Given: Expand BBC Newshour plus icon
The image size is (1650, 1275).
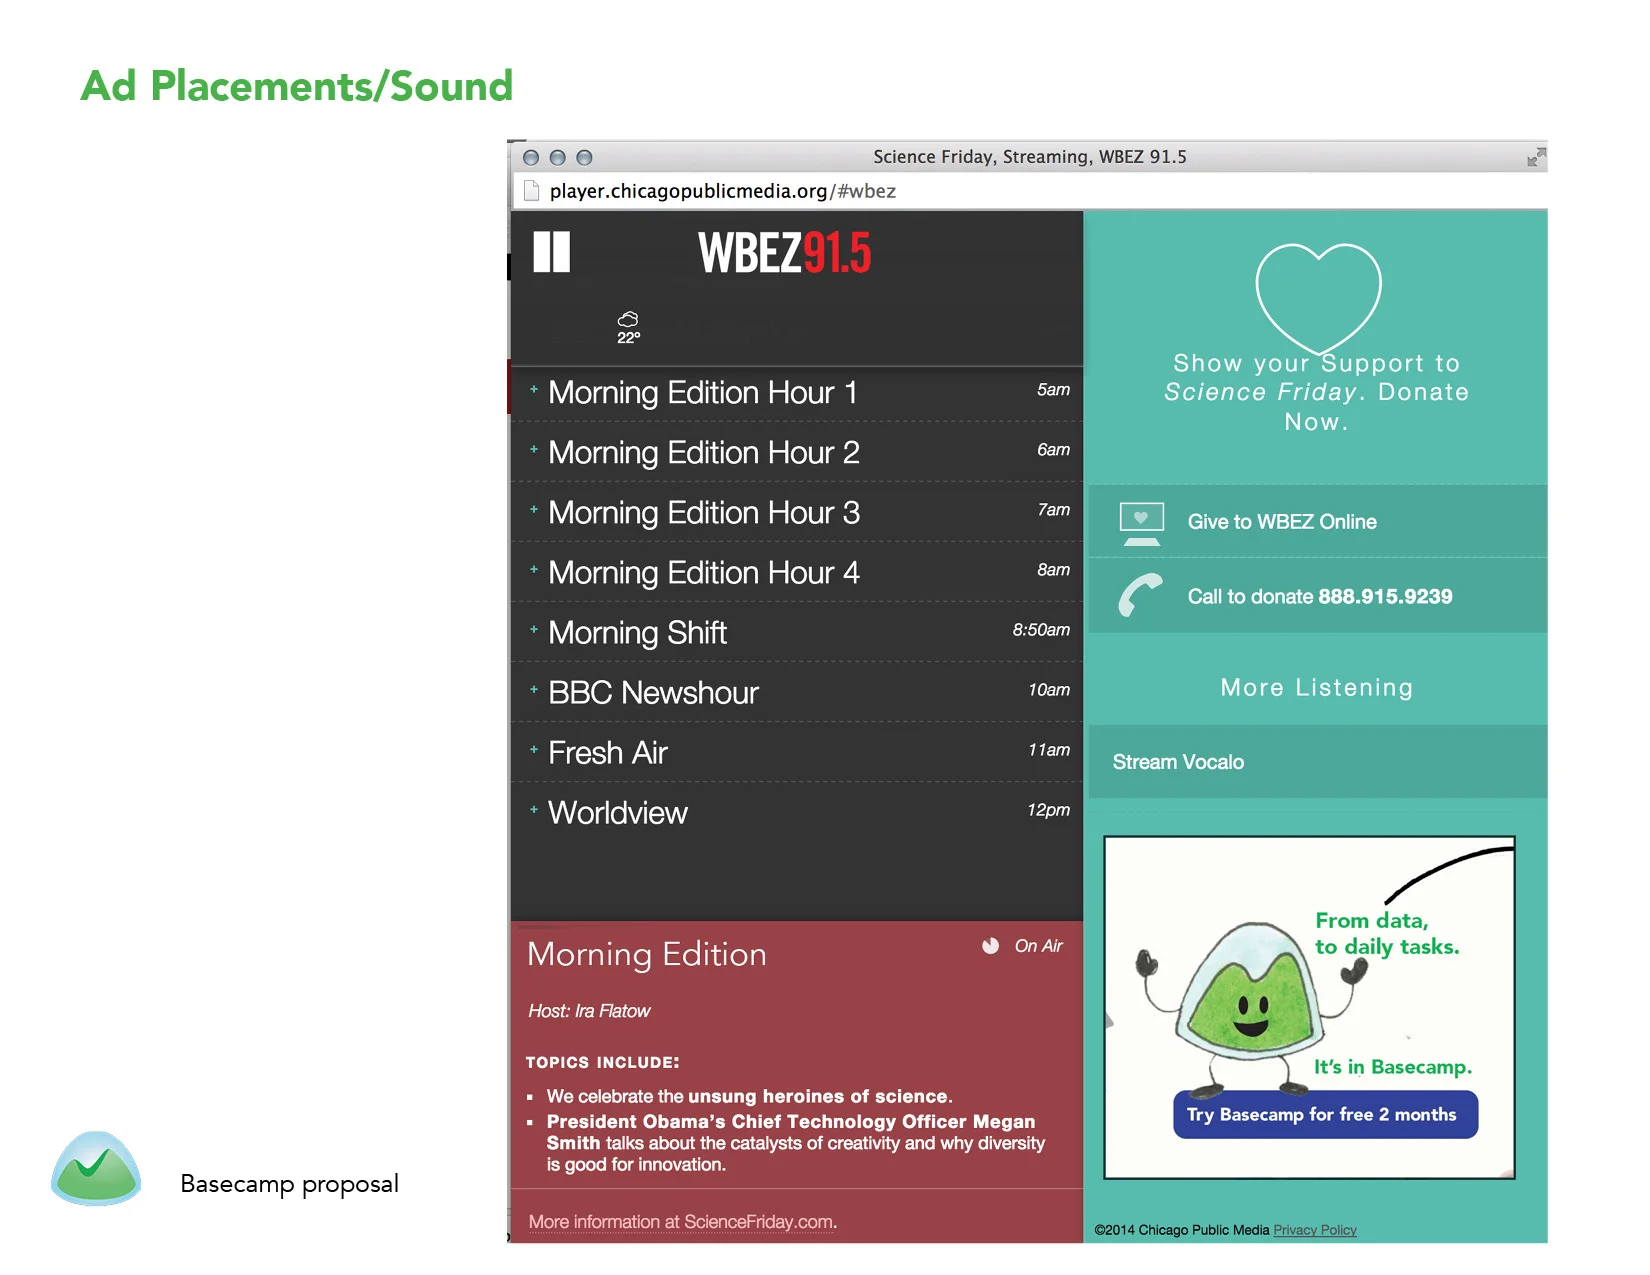Looking at the screenshot, I should coord(534,689).
